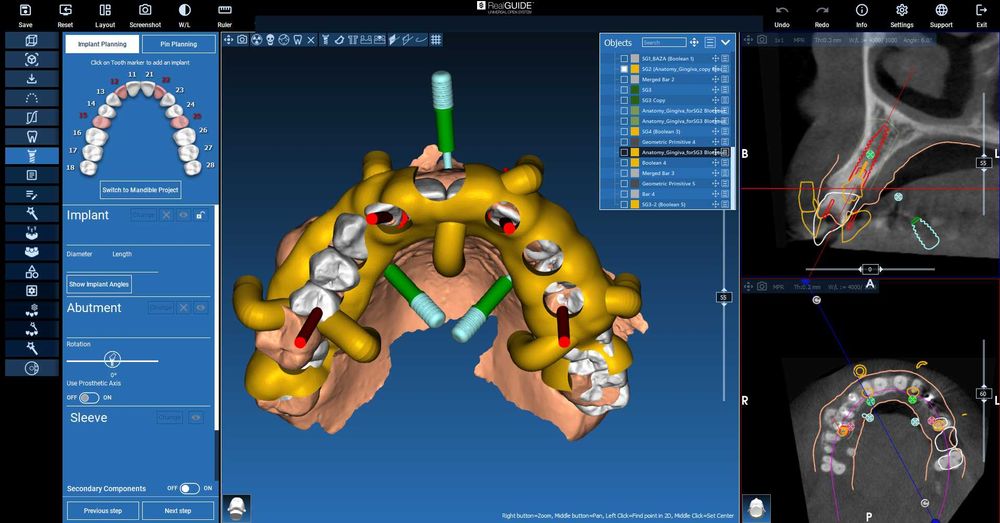Viewport: 1000px width, 523px height.
Task: Select the implant screw sidebar tool
Action: [x=32, y=156]
